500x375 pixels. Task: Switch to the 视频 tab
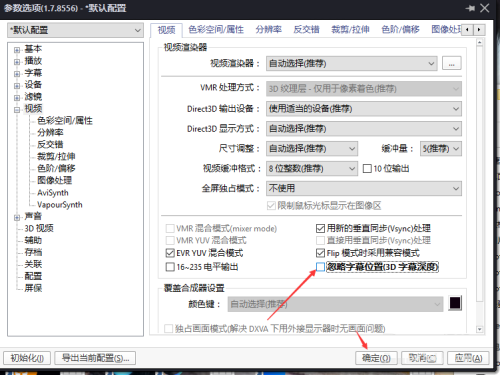click(166, 30)
